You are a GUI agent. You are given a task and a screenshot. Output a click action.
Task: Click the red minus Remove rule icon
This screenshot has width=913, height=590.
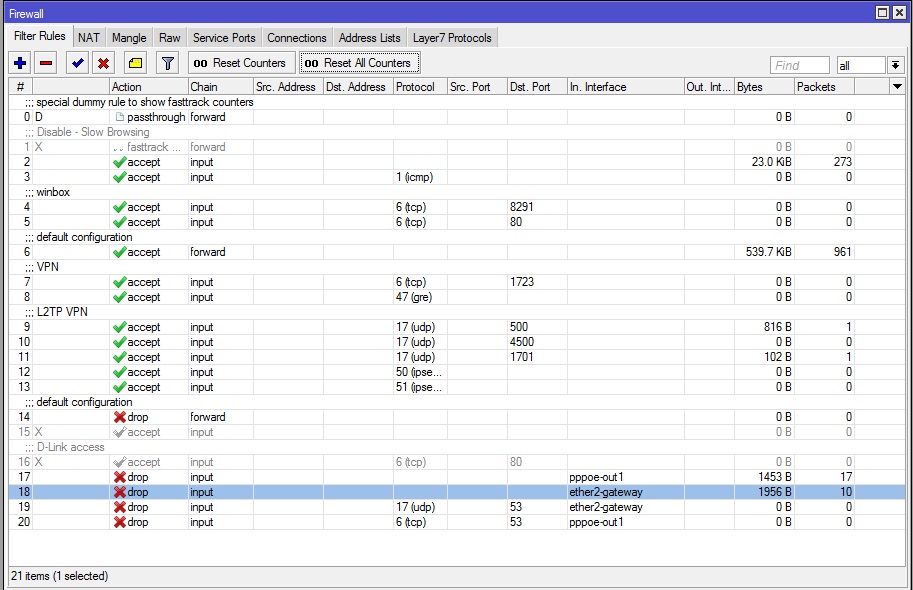tap(46, 63)
